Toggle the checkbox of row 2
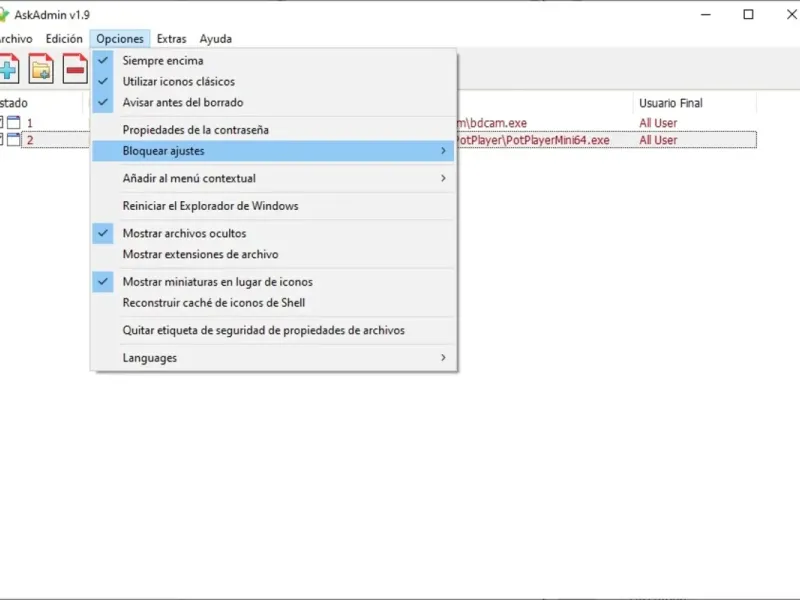This screenshot has height=600, width=800. pos(2,140)
